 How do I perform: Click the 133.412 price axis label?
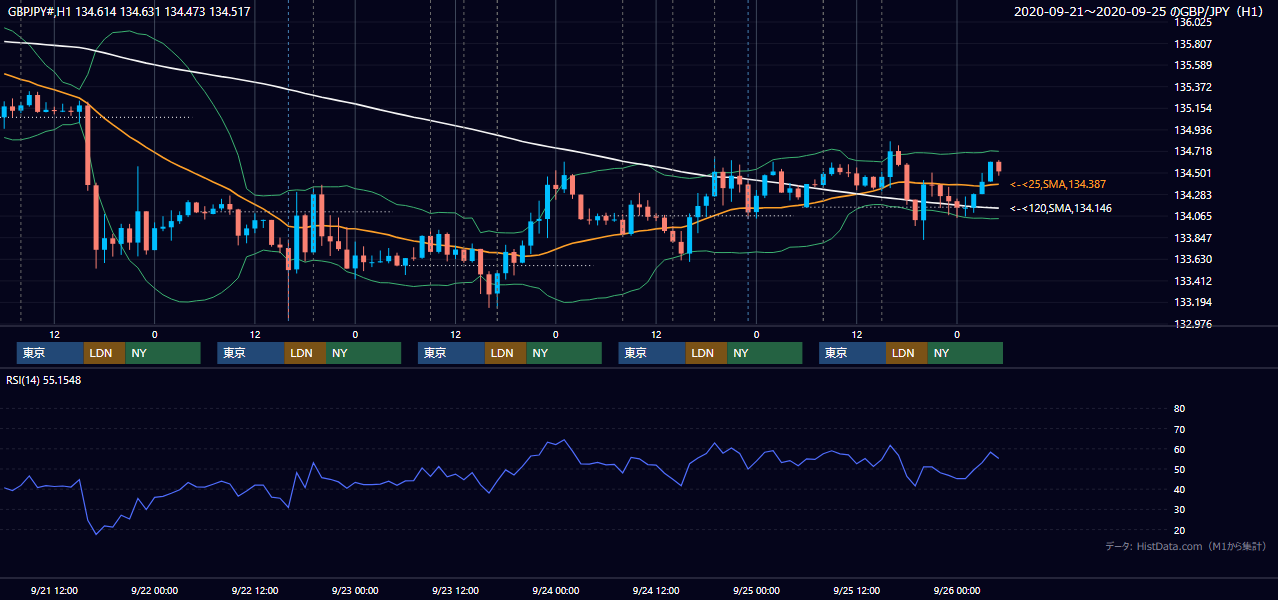1195,281
